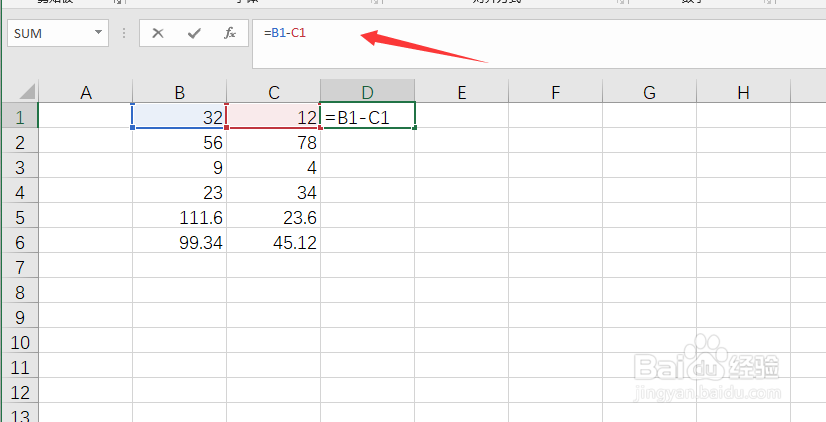Click cell B6 containing 99.34
826x422 pixels.
click(180, 241)
